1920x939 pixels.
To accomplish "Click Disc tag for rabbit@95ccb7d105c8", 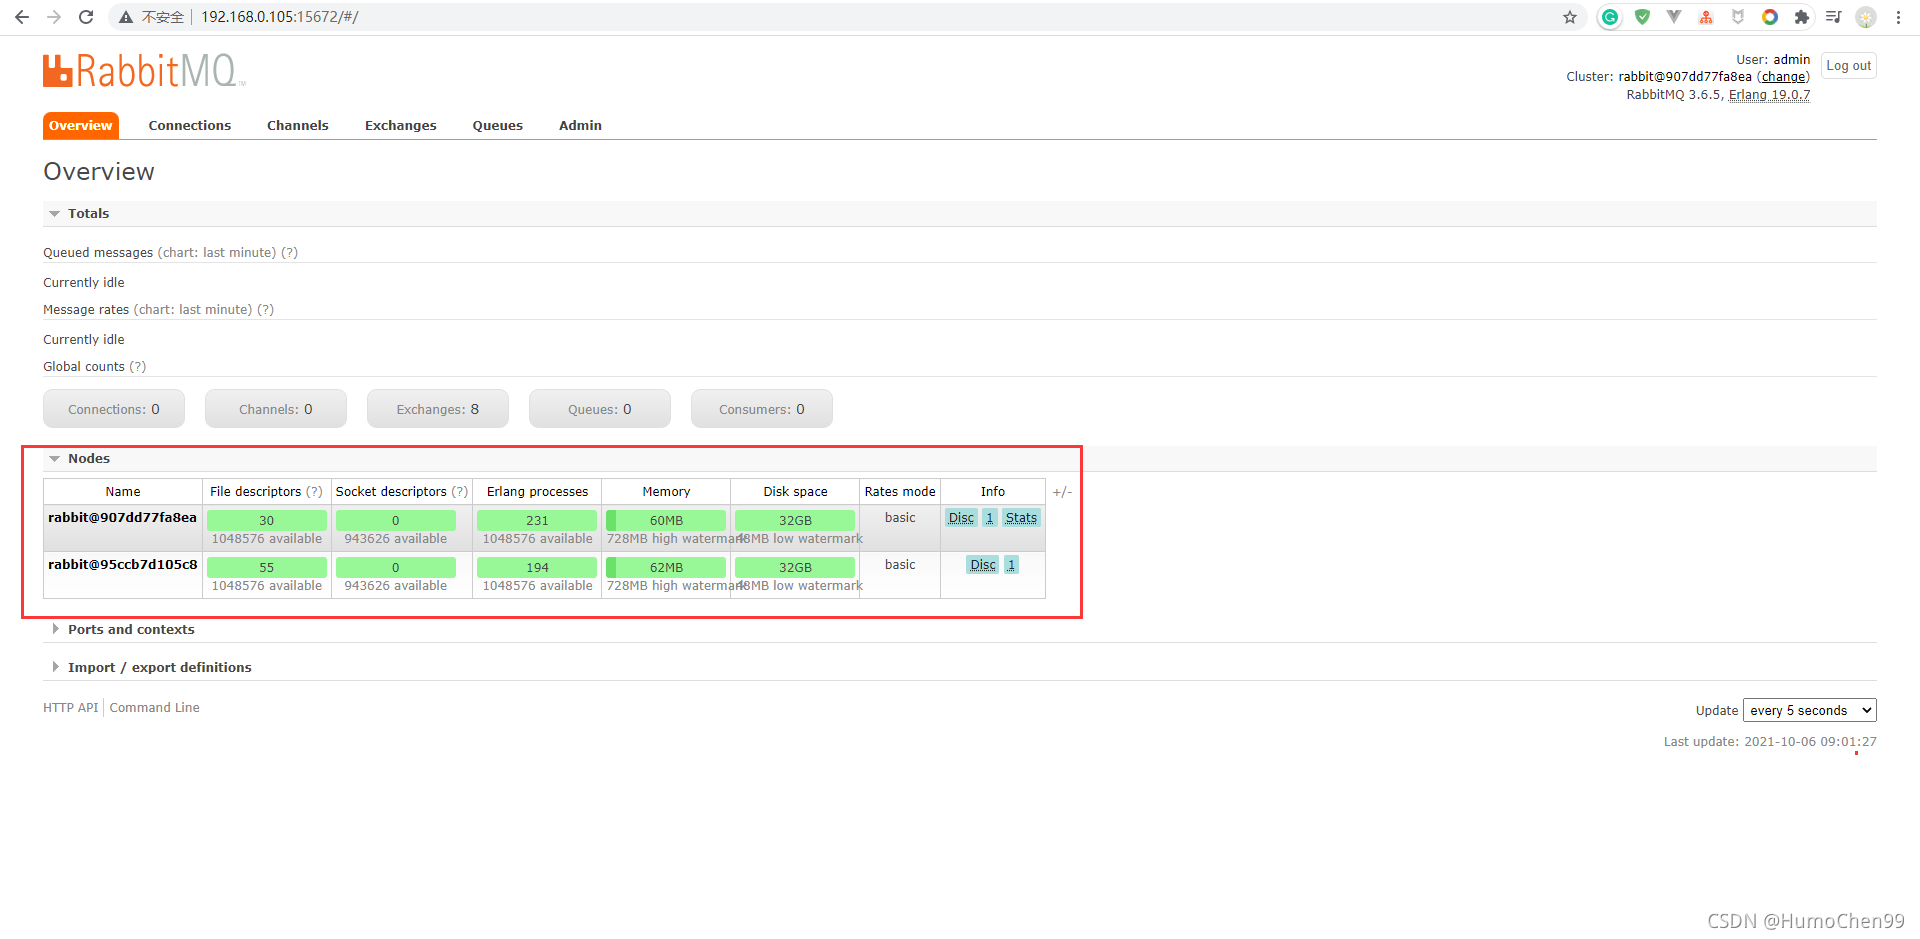I will (x=983, y=565).
